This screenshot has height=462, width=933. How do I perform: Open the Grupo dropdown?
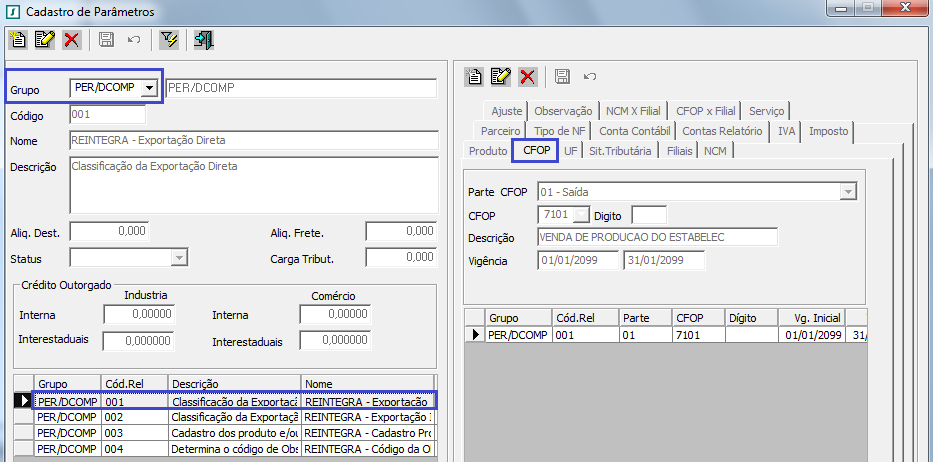(150, 88)
